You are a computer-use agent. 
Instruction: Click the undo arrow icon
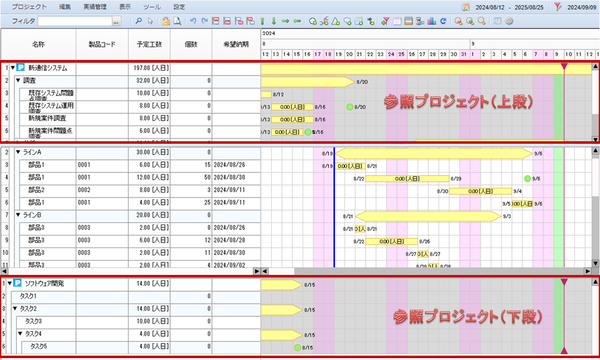(x=193, y=21)
